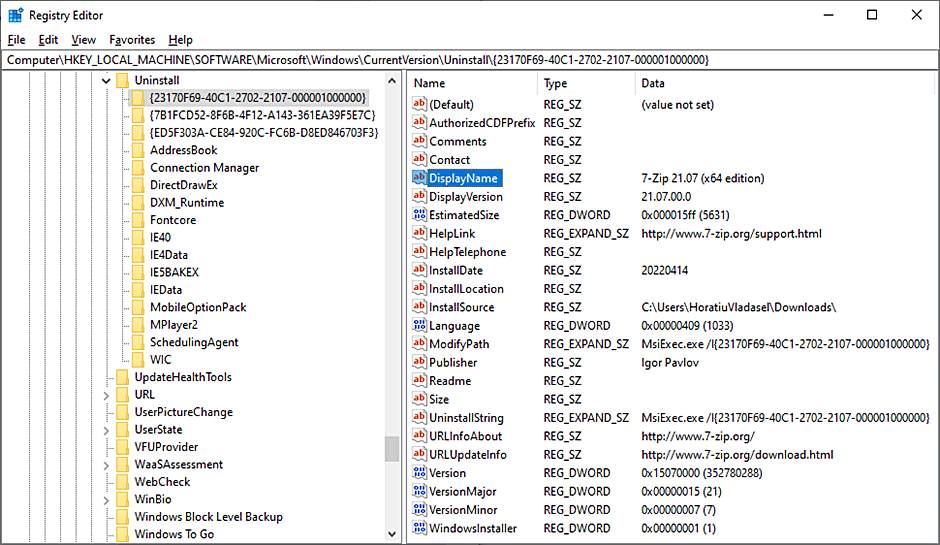Click the Registry Editor app icon in title bar
Screen dimensions: 940x545
point(15,15)
